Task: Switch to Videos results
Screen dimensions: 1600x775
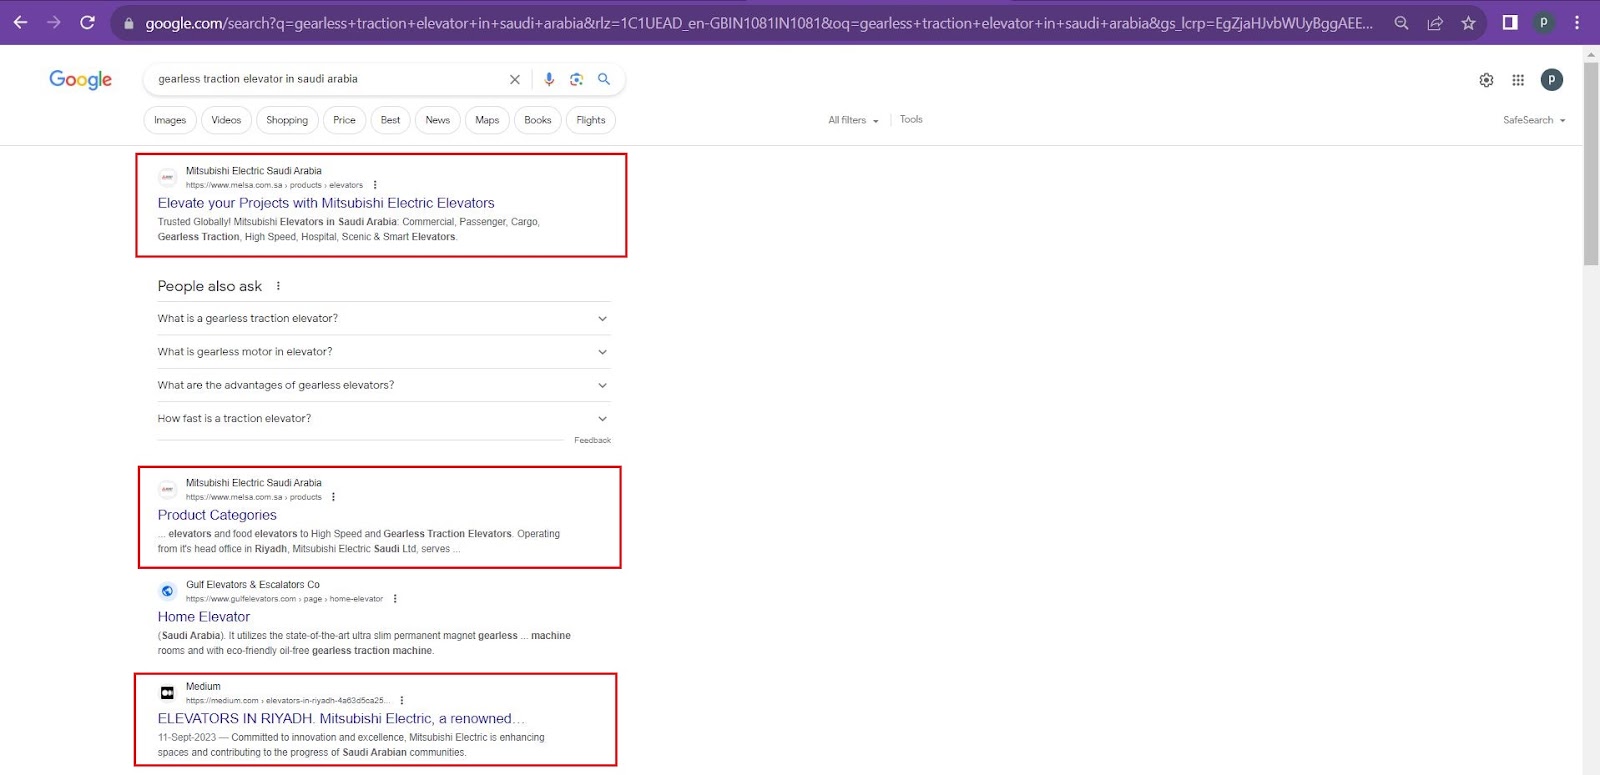Action: [x=226, y=120]
